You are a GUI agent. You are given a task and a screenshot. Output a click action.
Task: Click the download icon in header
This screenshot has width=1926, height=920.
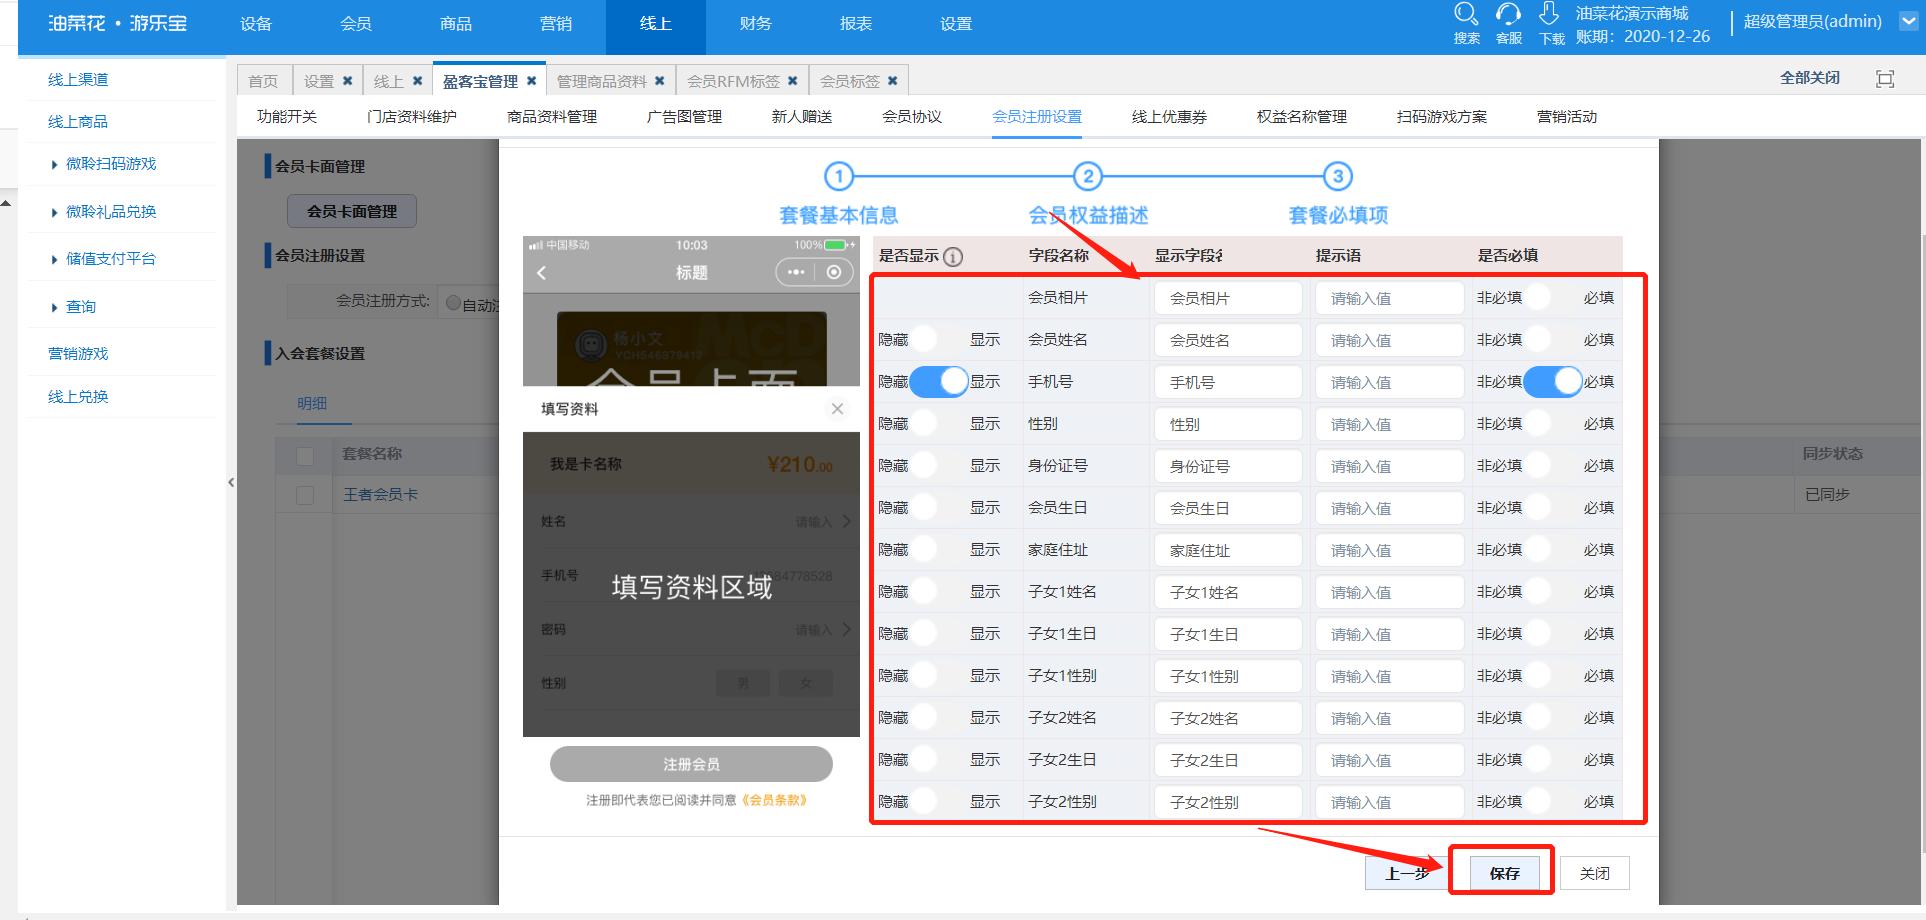(1549, 14)
